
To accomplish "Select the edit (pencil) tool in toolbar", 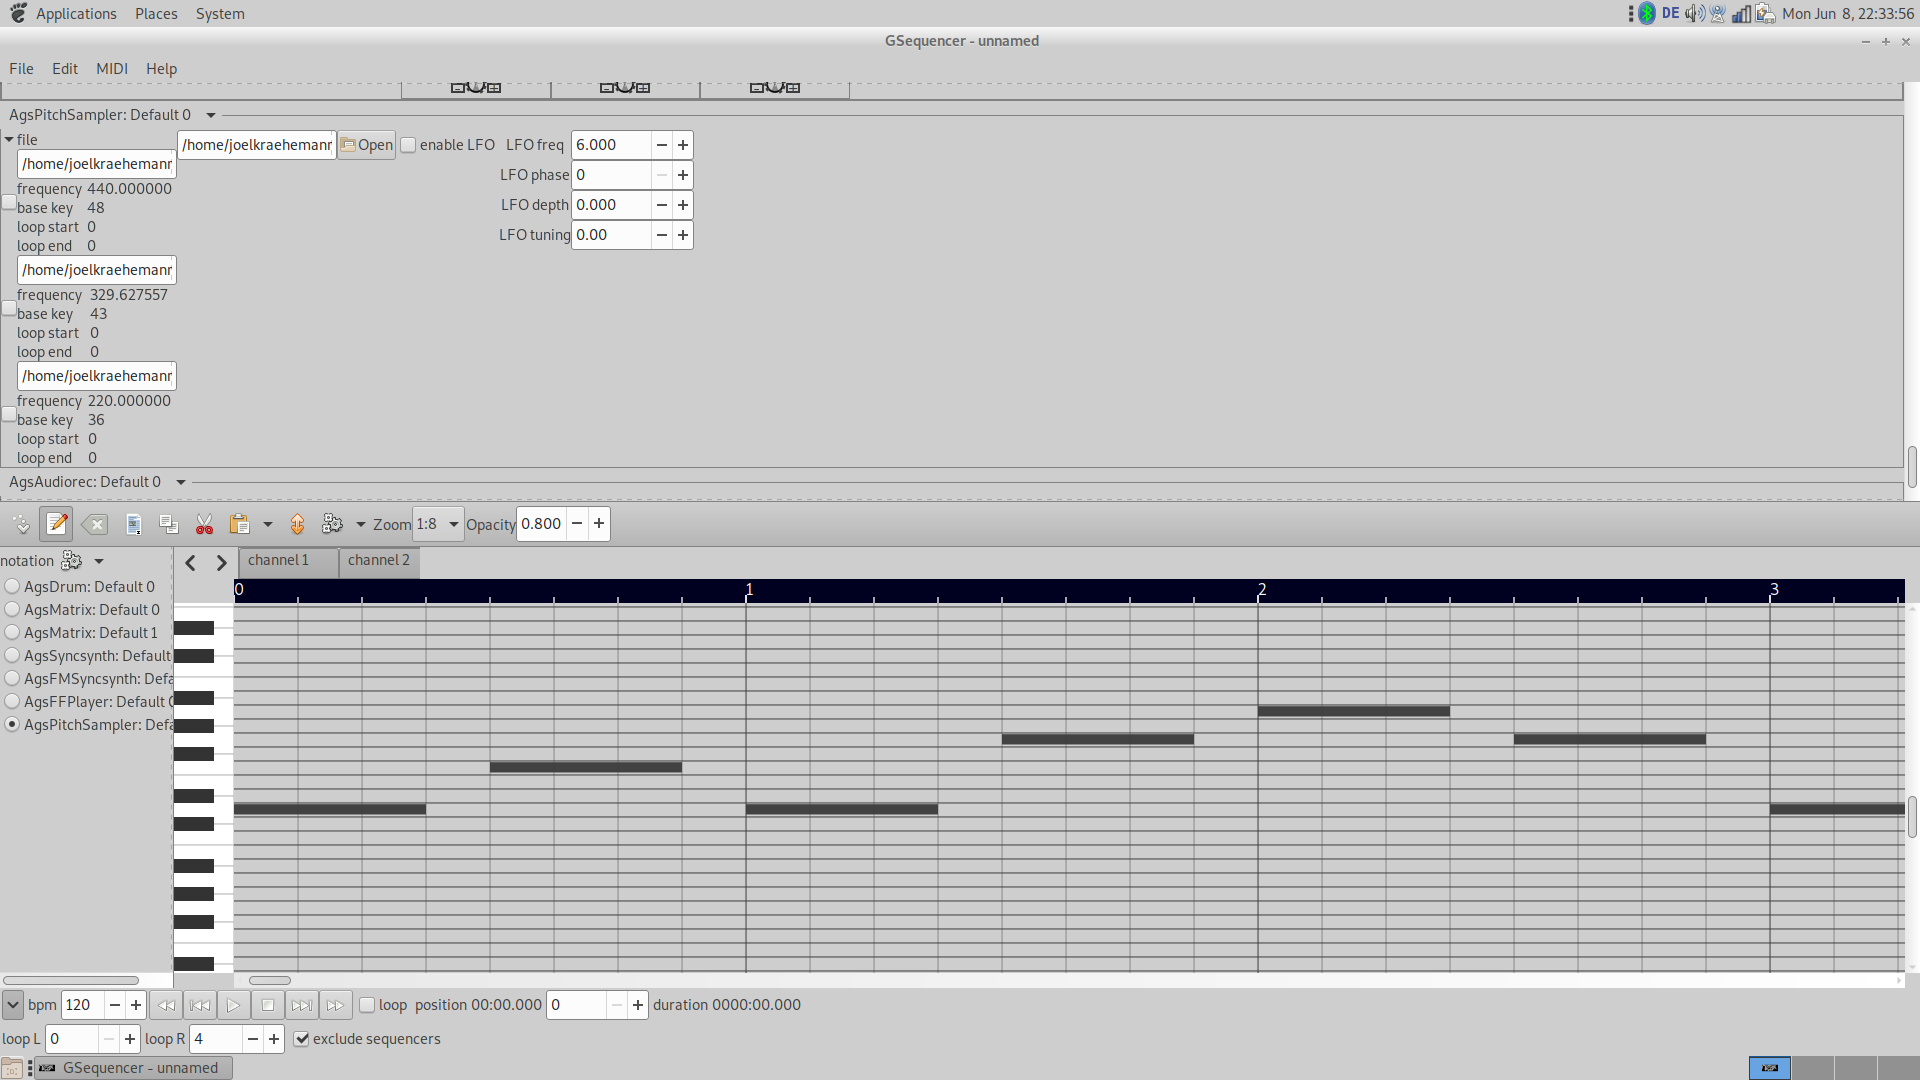I will pyautogui.click(x=57, y=524).
